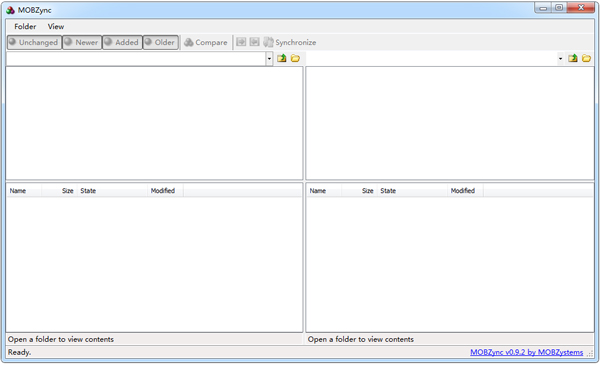Sort left list by Size column
Screen dimensions: 600x365
(x=59, y=191)
